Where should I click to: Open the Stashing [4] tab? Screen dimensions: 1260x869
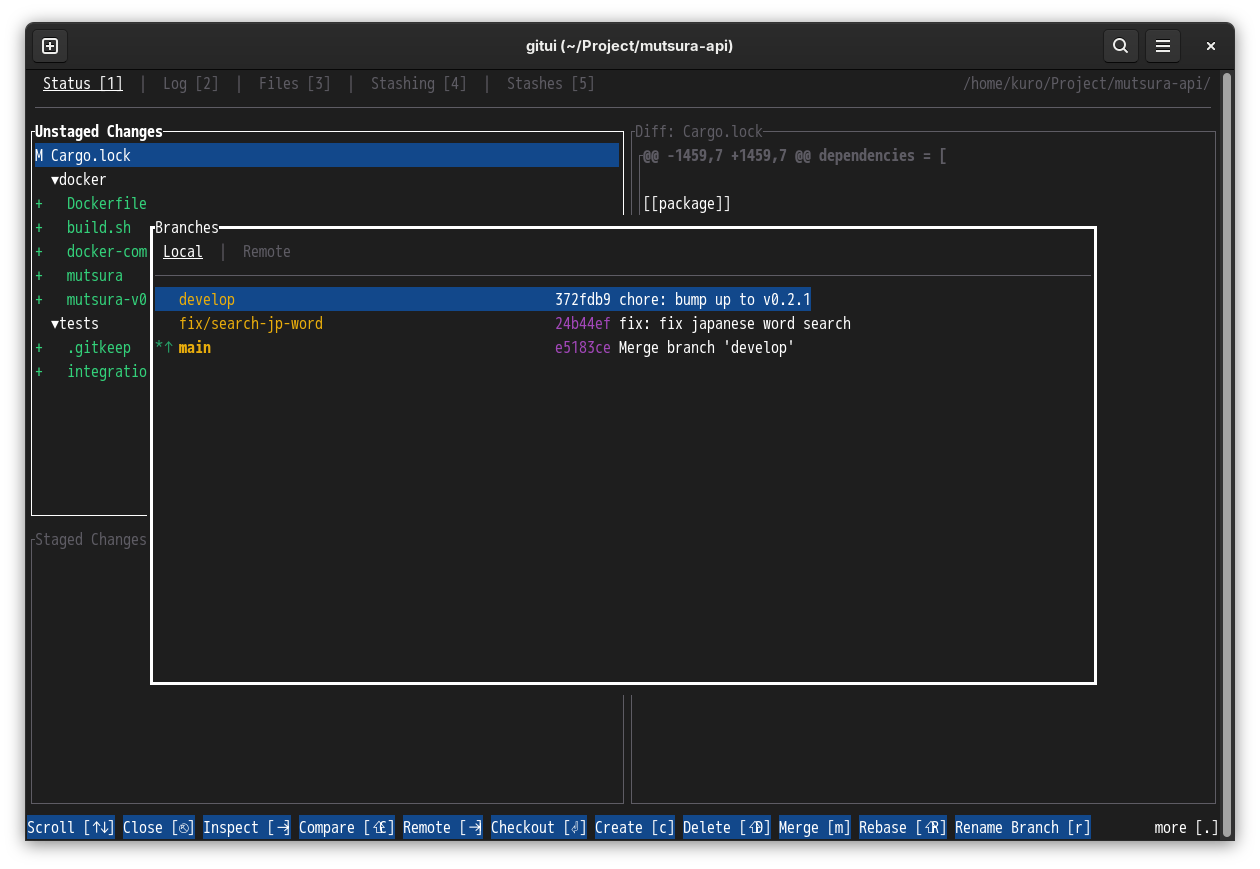click(x=419, y=84)
